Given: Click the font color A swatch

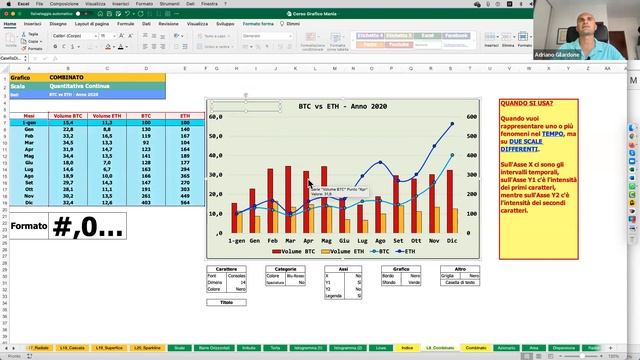Looking at the screenshot, I should tap(121, 47).
